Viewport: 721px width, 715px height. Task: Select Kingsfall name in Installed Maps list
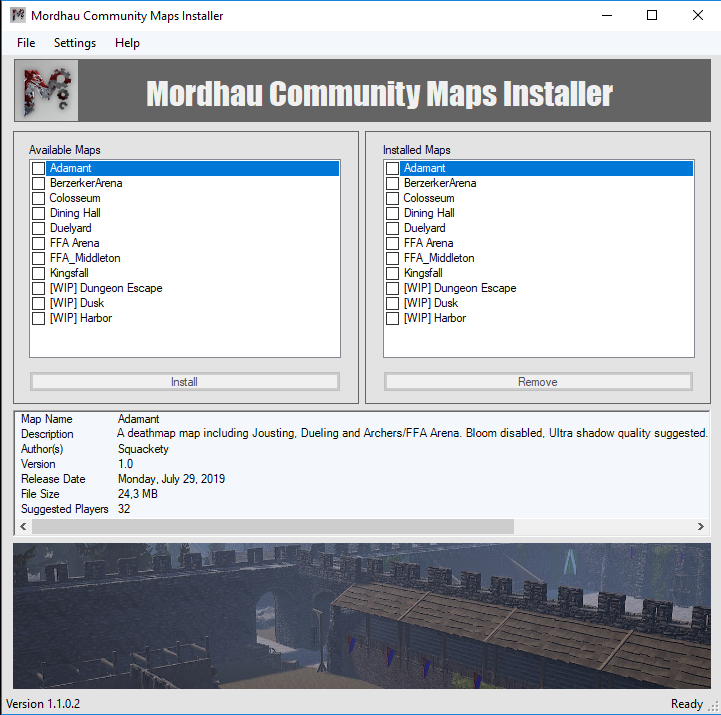[423, 273]
